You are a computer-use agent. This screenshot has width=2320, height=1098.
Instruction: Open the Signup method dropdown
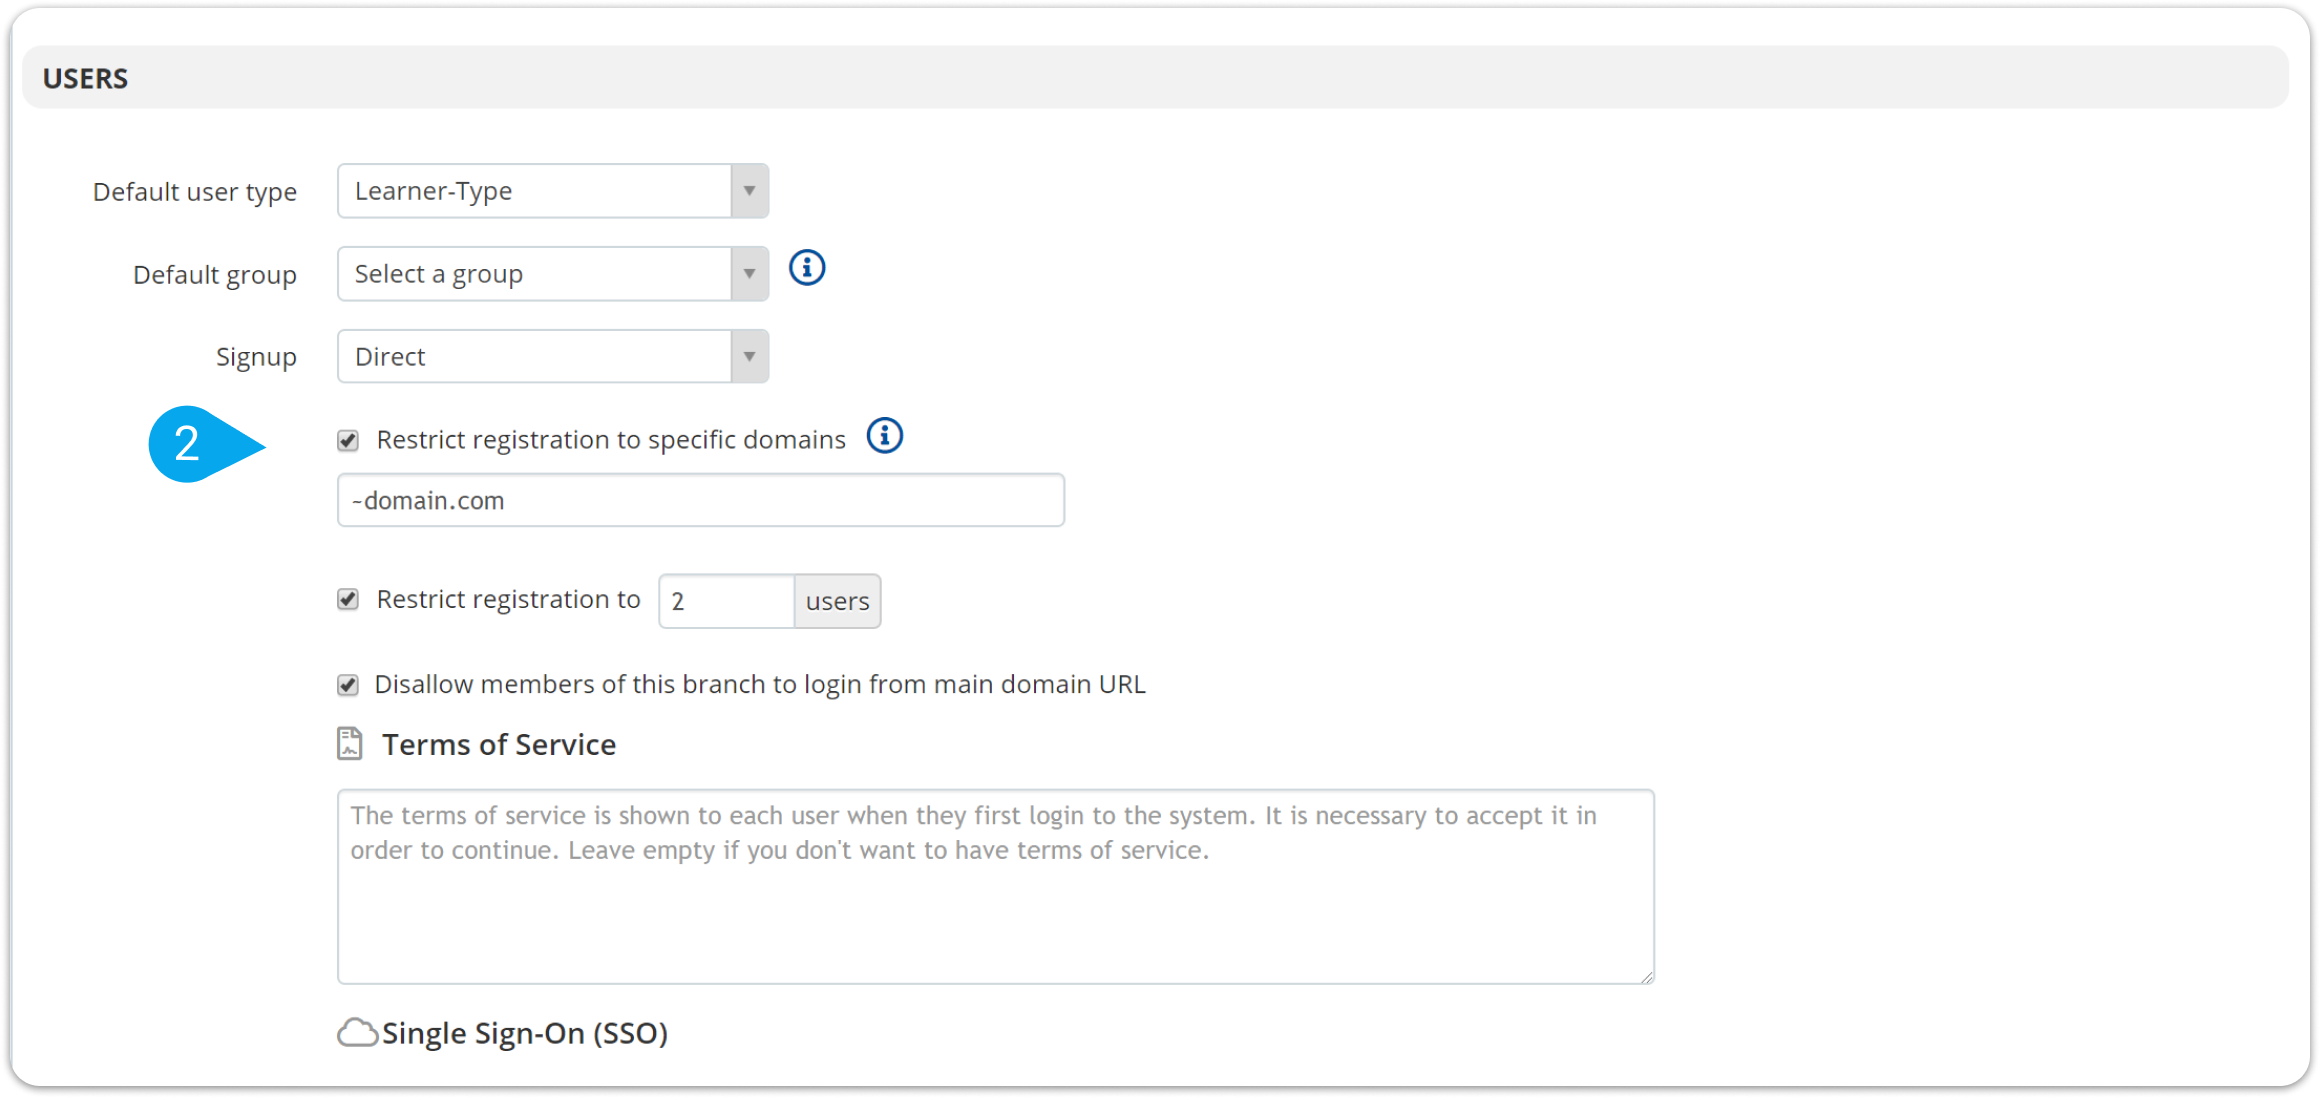pyautogui.click(x=534, y=357)
